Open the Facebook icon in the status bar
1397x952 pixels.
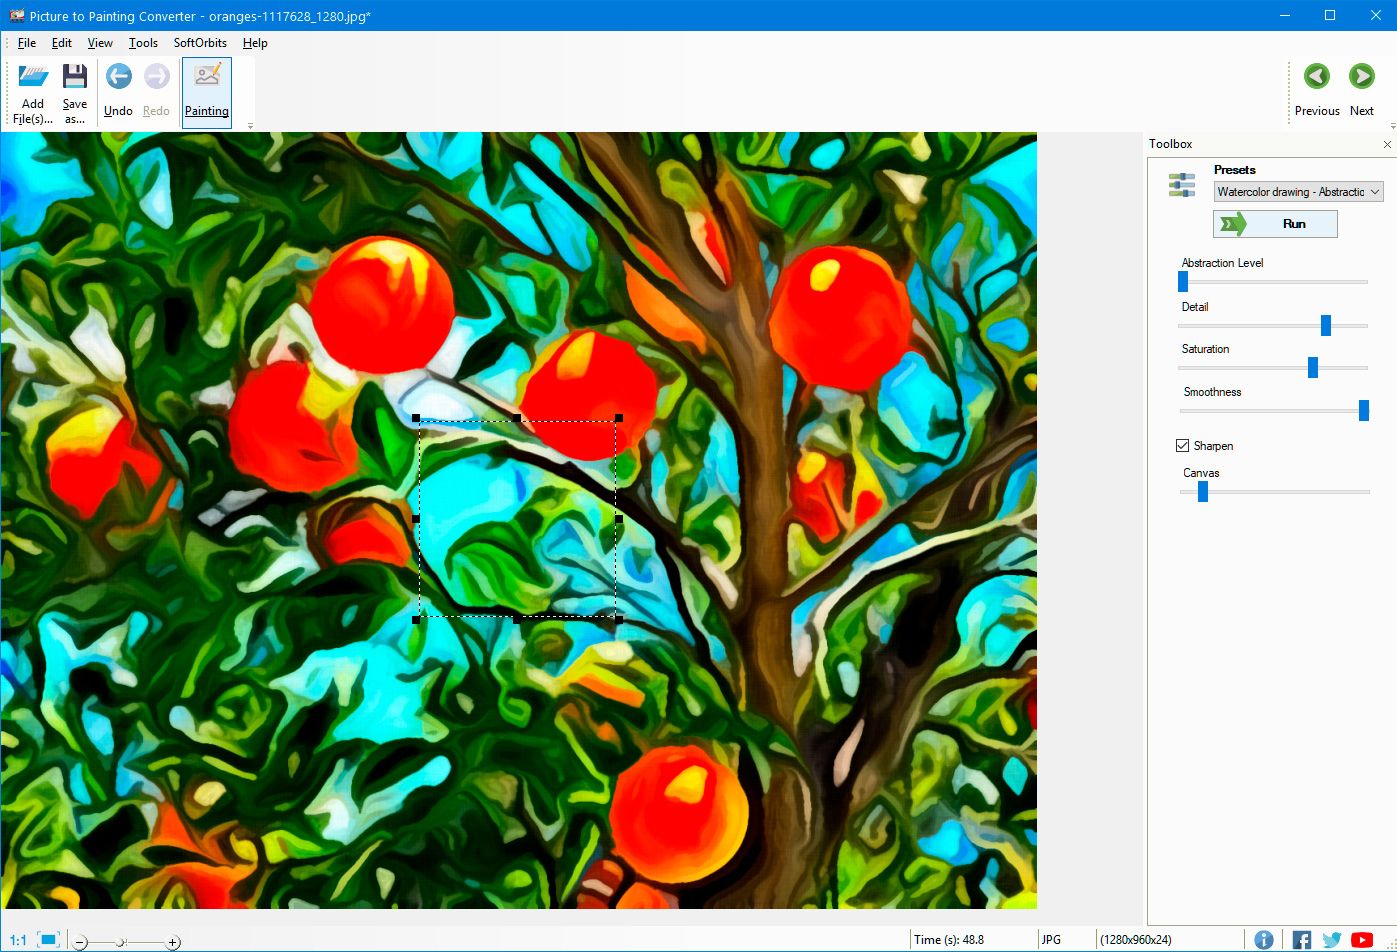click(x=1300, y=939)
